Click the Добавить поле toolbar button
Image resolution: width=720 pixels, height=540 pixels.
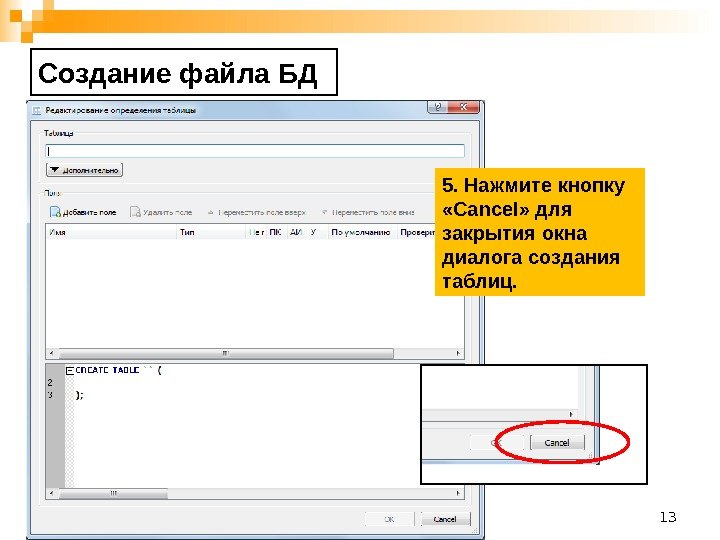pos(83,212)
